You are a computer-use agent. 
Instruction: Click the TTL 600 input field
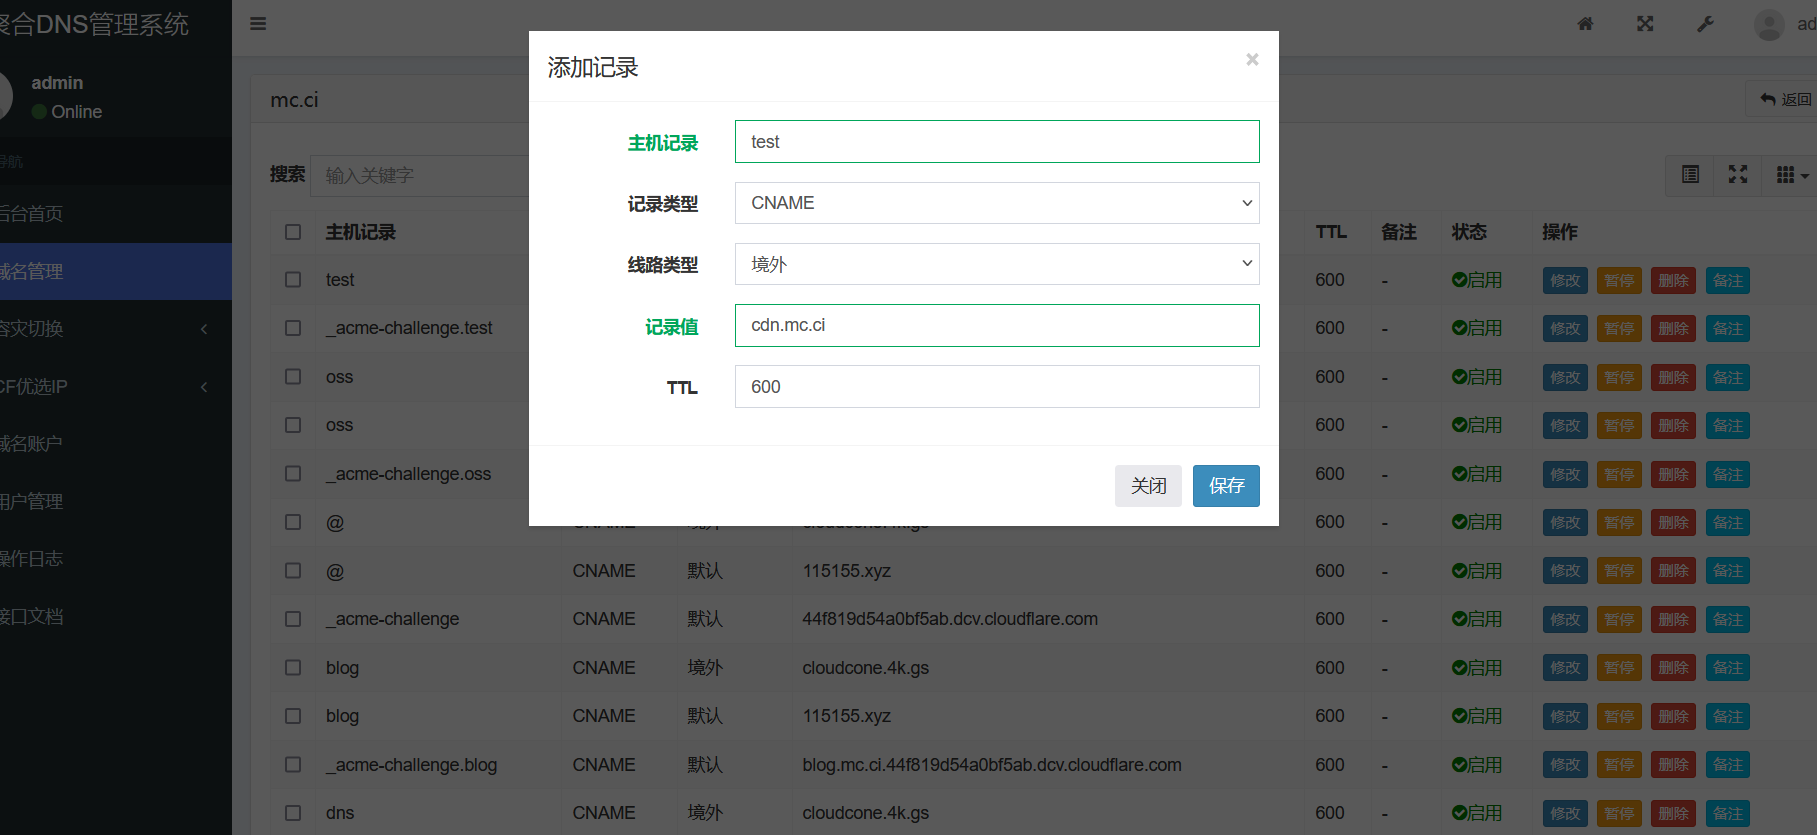coord(997,386)
